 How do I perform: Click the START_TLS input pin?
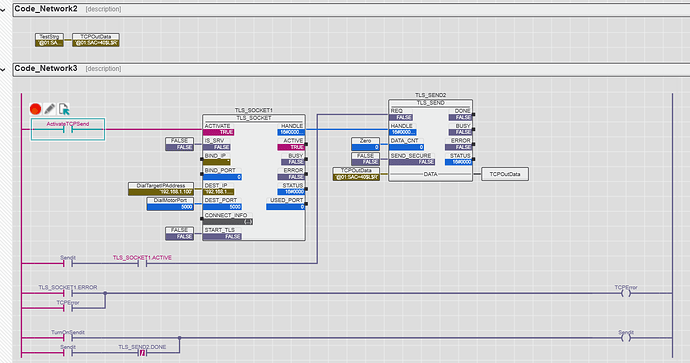(x=222, y=233)
